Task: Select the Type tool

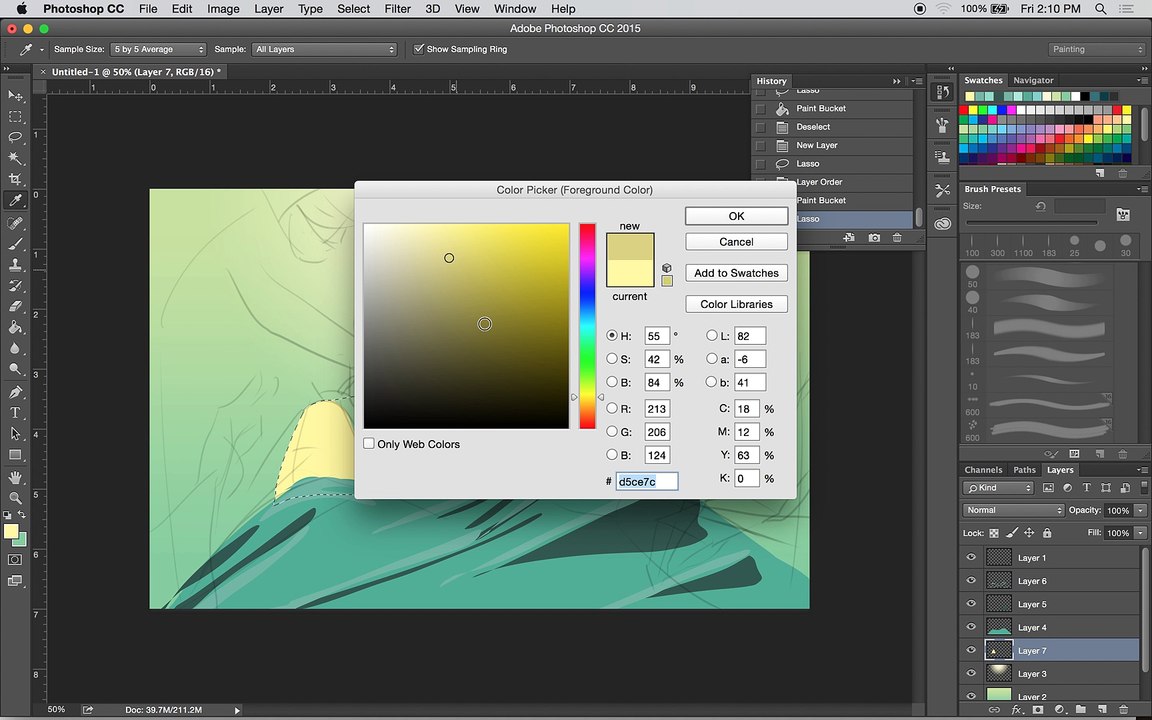Action: pyautogui.click(x=15, y=413)
